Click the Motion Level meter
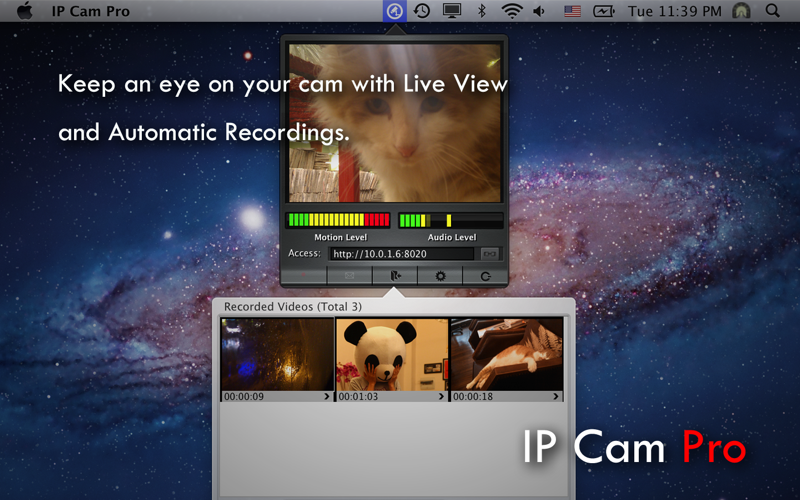The width and height of the screenshot is (800, 500). click(x=338, y=220)
